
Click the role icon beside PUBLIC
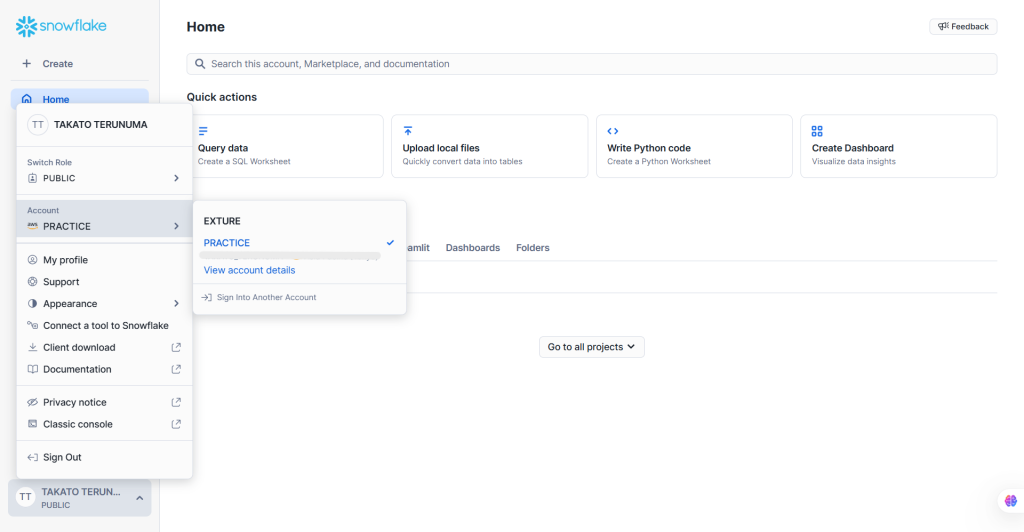[33, 178]
